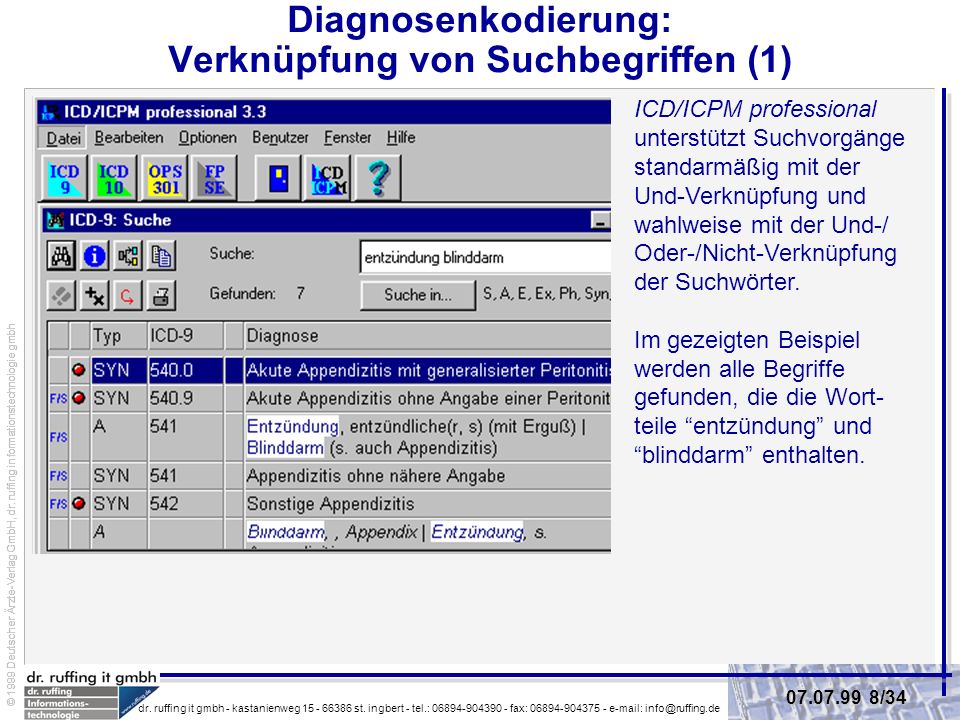The width and height of the screenshot is (960, 720).
Task: Select the "Appendizitis ohne nähere Angabe" row
Action: click(x=329, y=476)
